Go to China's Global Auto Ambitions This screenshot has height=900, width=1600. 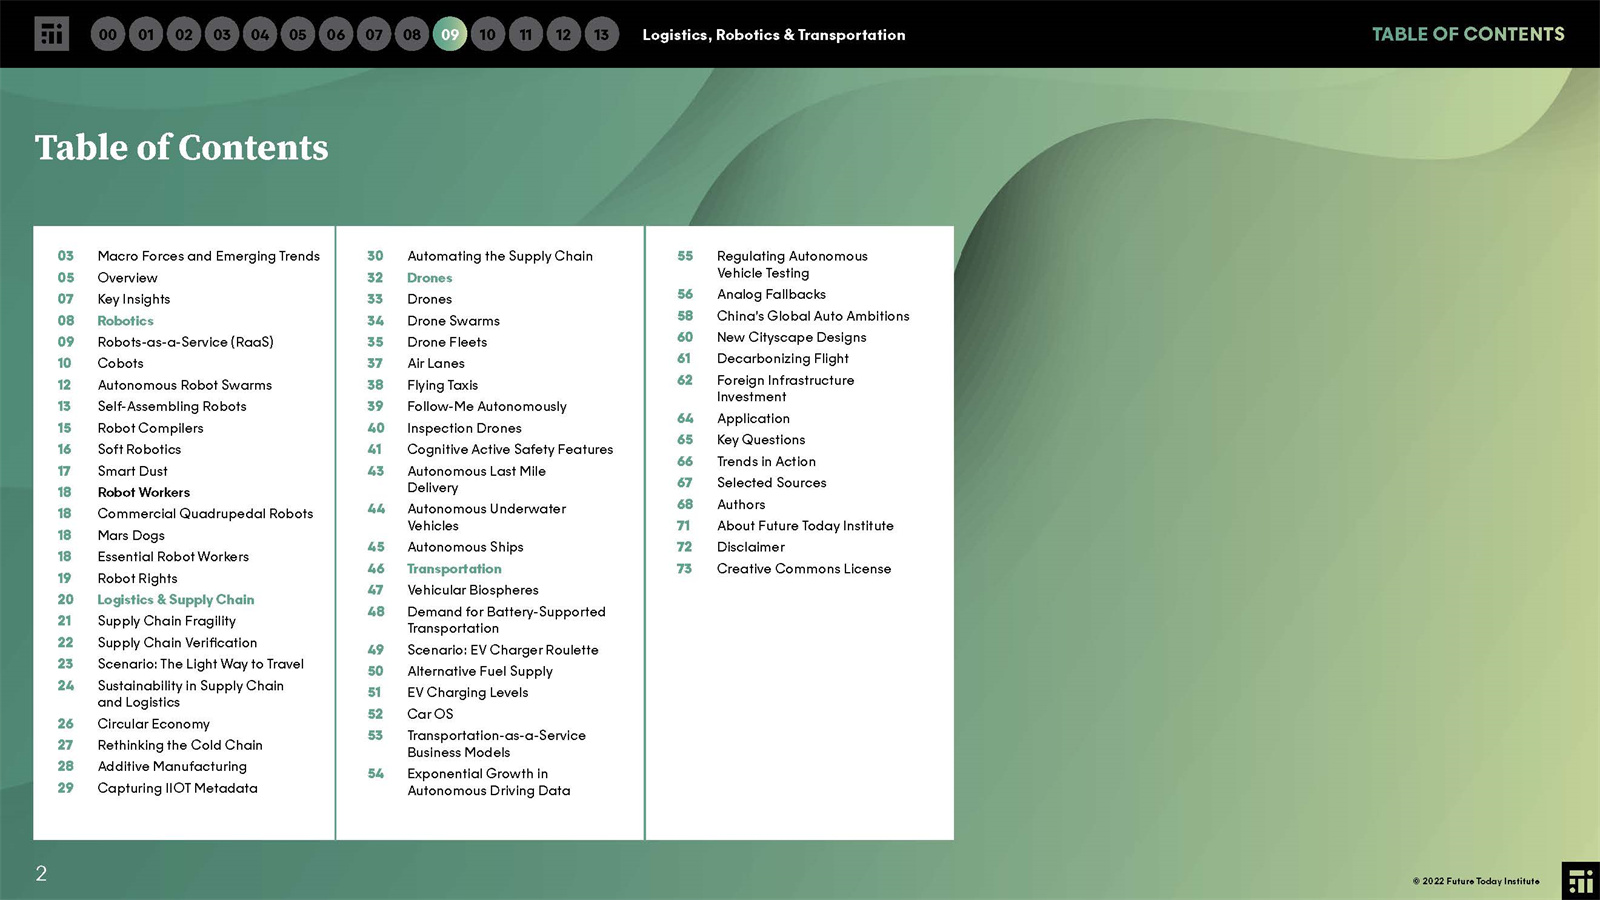pos(812,316)
